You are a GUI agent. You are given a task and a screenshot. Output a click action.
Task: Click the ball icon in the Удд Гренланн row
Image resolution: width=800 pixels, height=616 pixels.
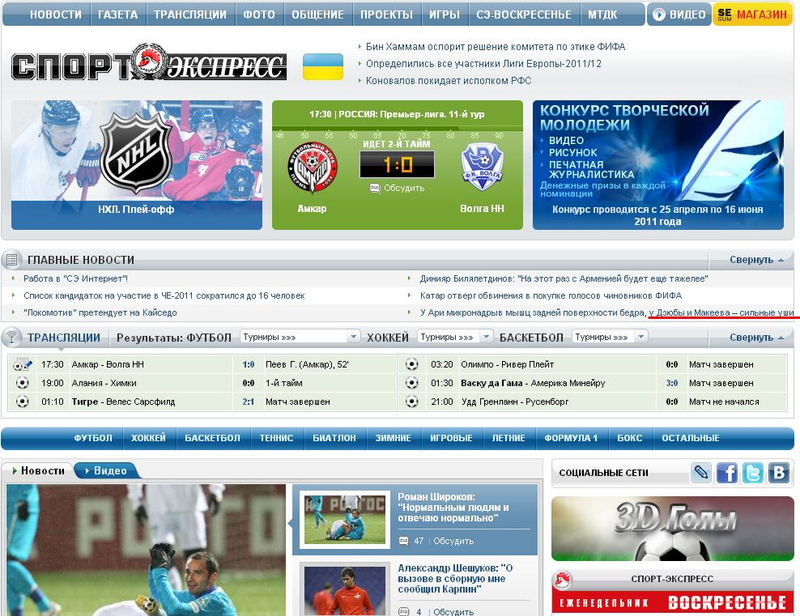click(x=412, y=402)
